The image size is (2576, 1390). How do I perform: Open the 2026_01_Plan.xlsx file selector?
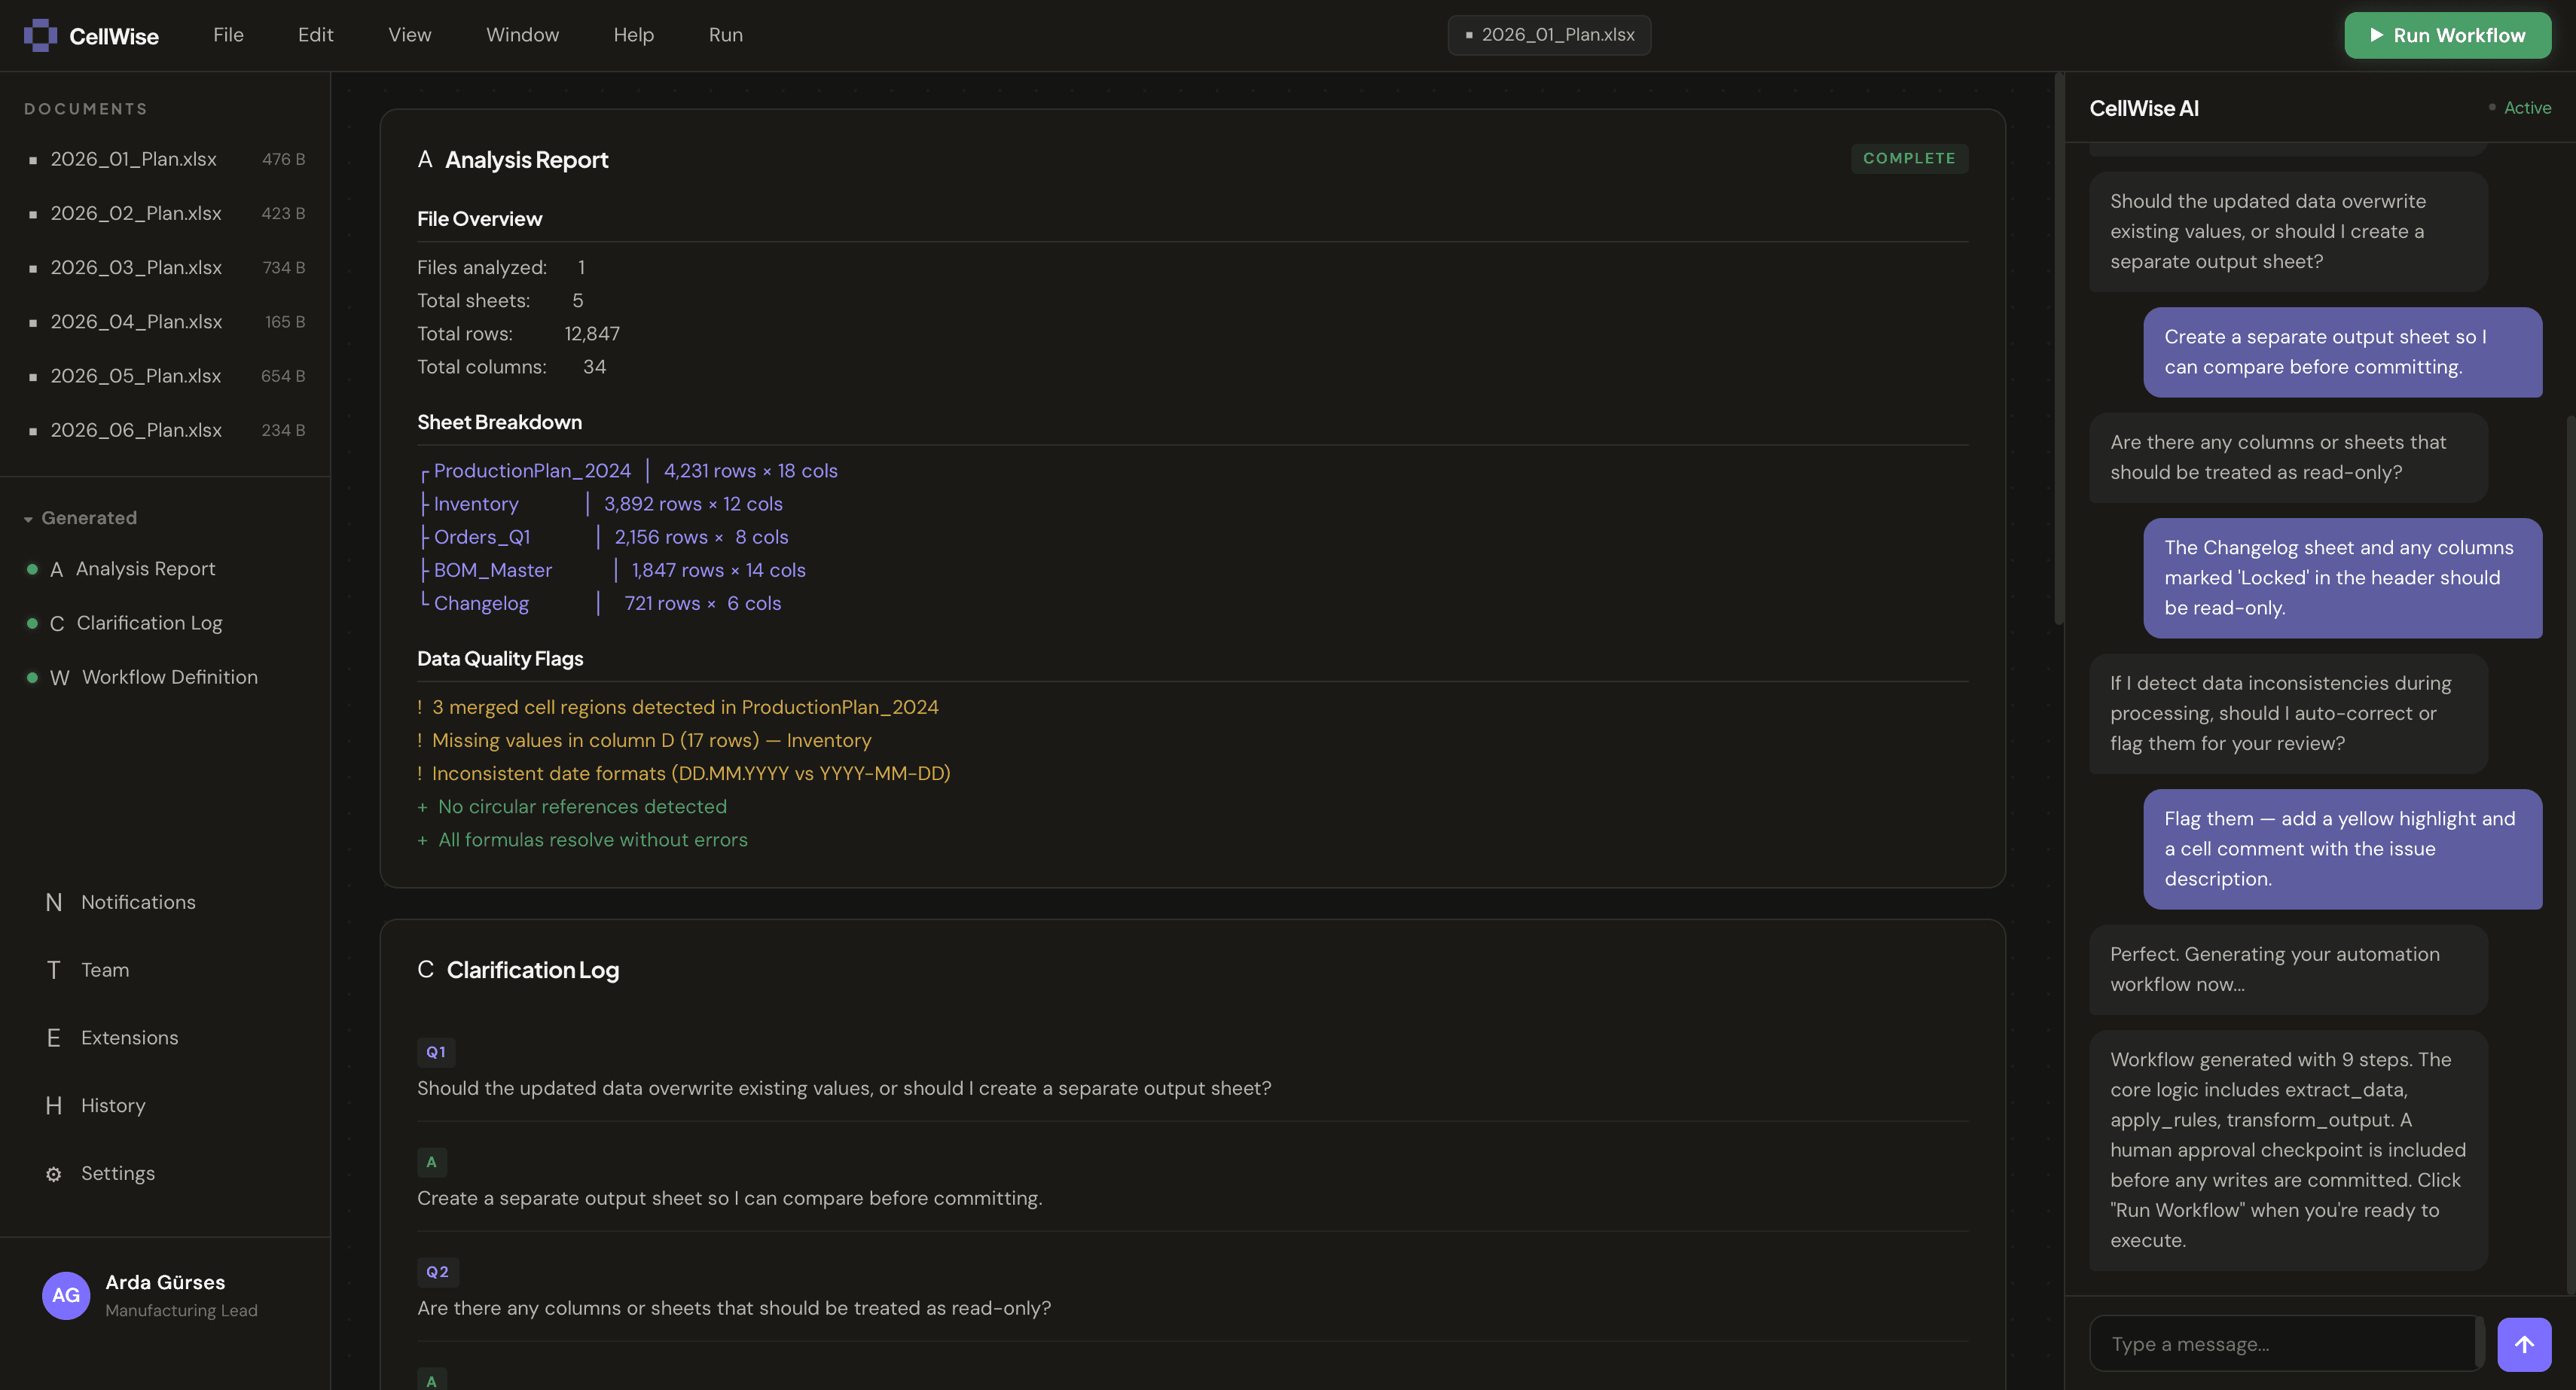coord(1548,35)
